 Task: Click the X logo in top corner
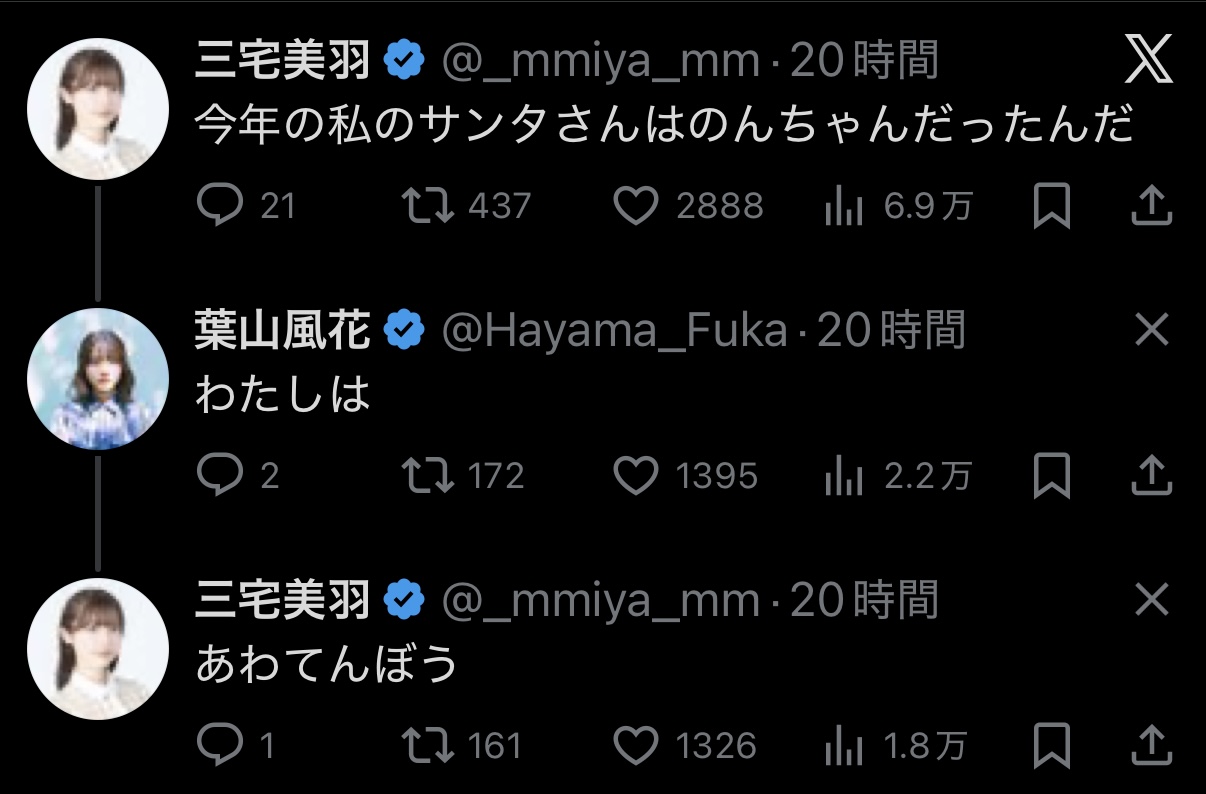1148,62
